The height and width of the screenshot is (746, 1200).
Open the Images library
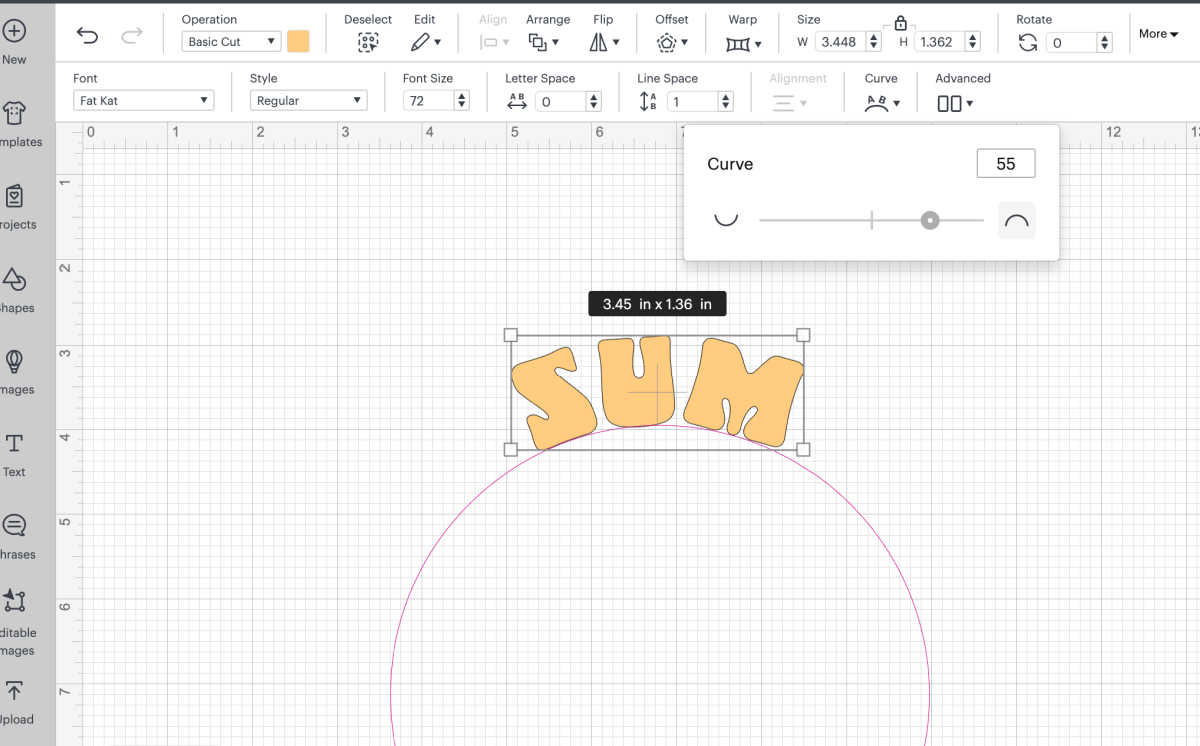click(15, 372)
